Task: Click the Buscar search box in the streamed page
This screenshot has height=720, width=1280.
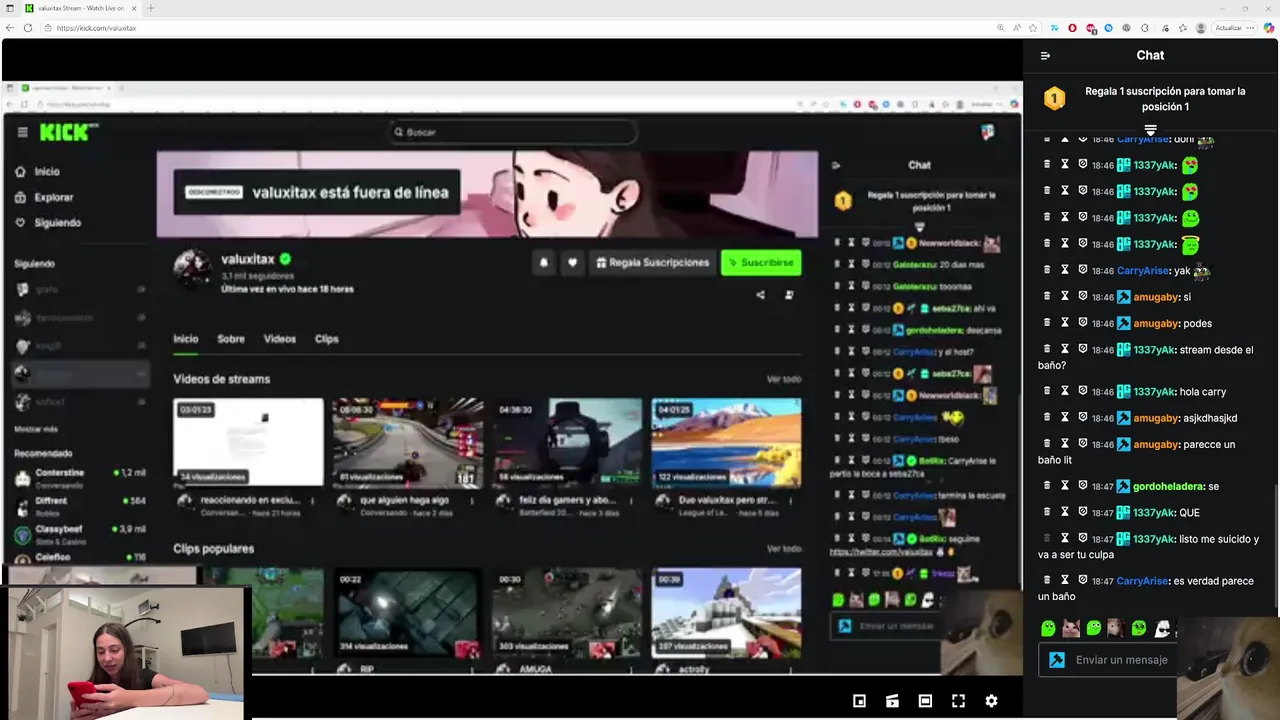Action: (512, 132)
